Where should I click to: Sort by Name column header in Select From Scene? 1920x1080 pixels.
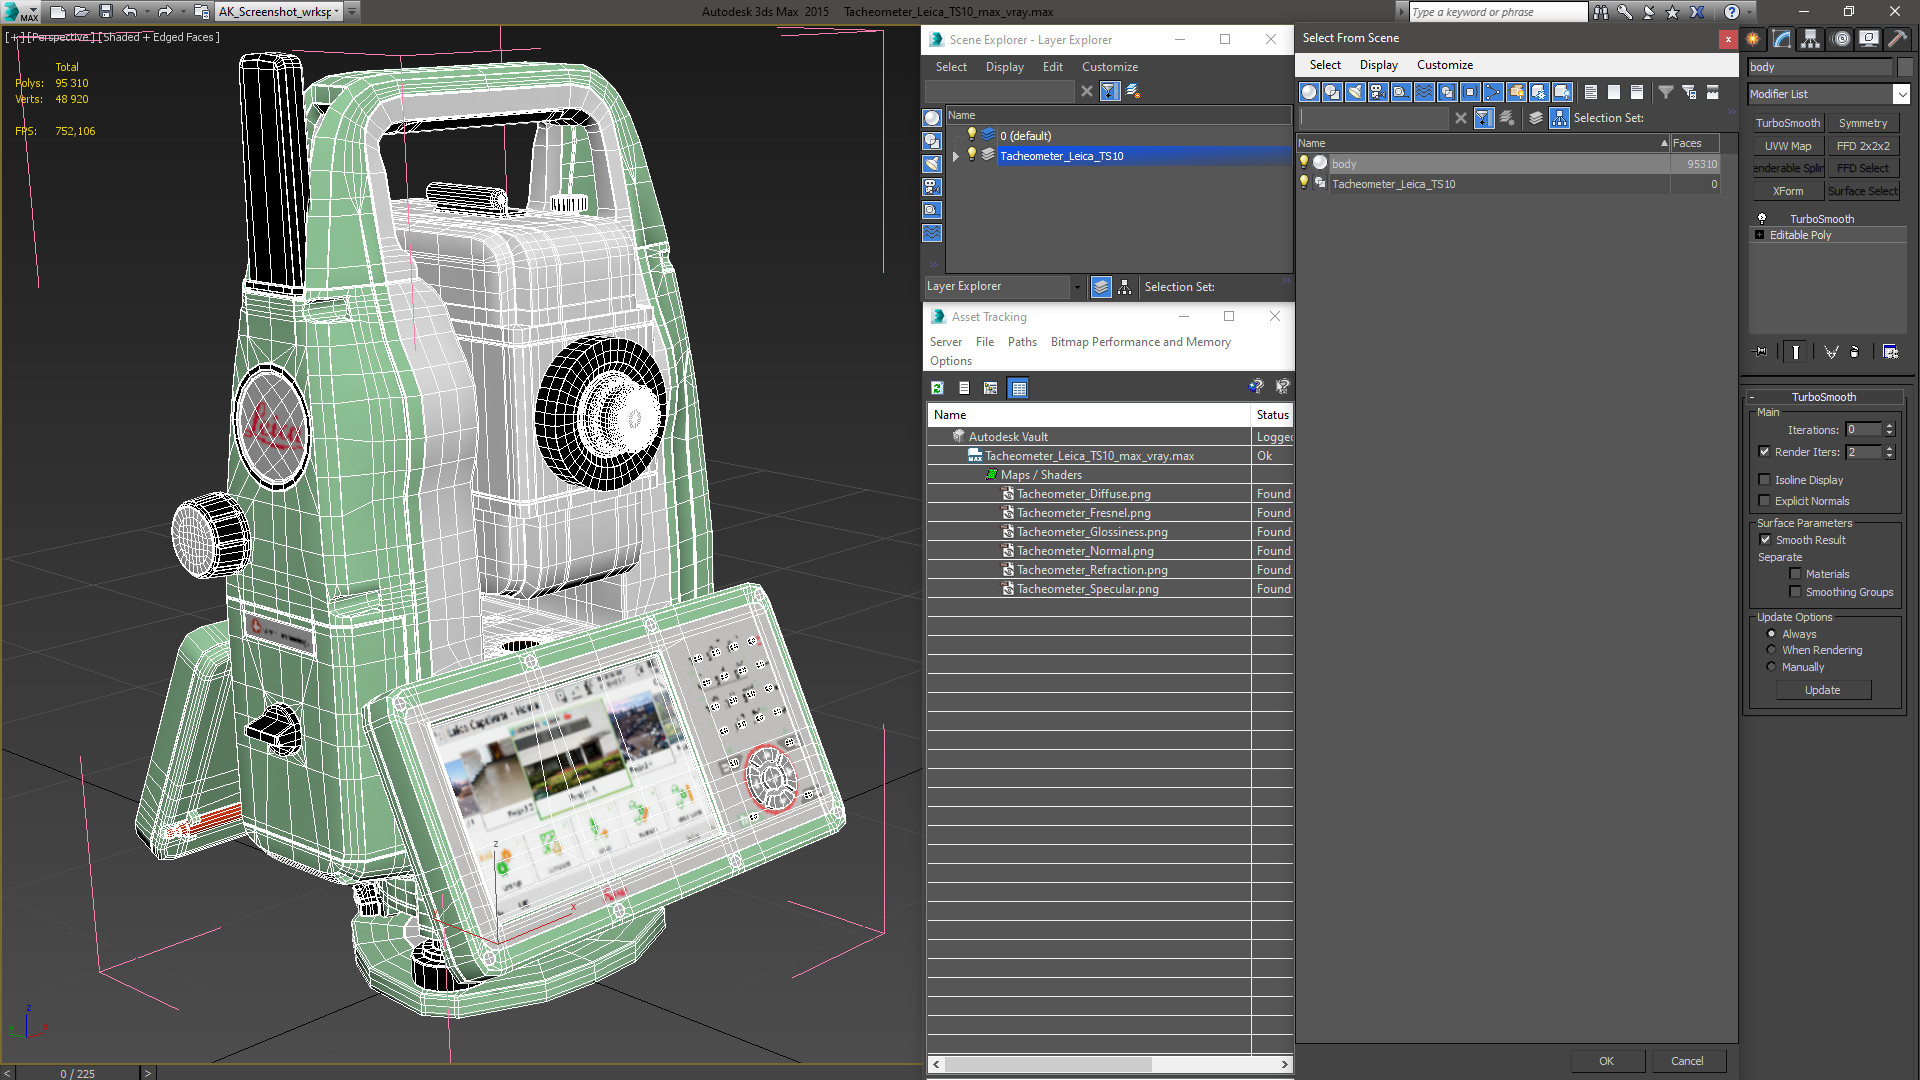[x=1482, y=143]
